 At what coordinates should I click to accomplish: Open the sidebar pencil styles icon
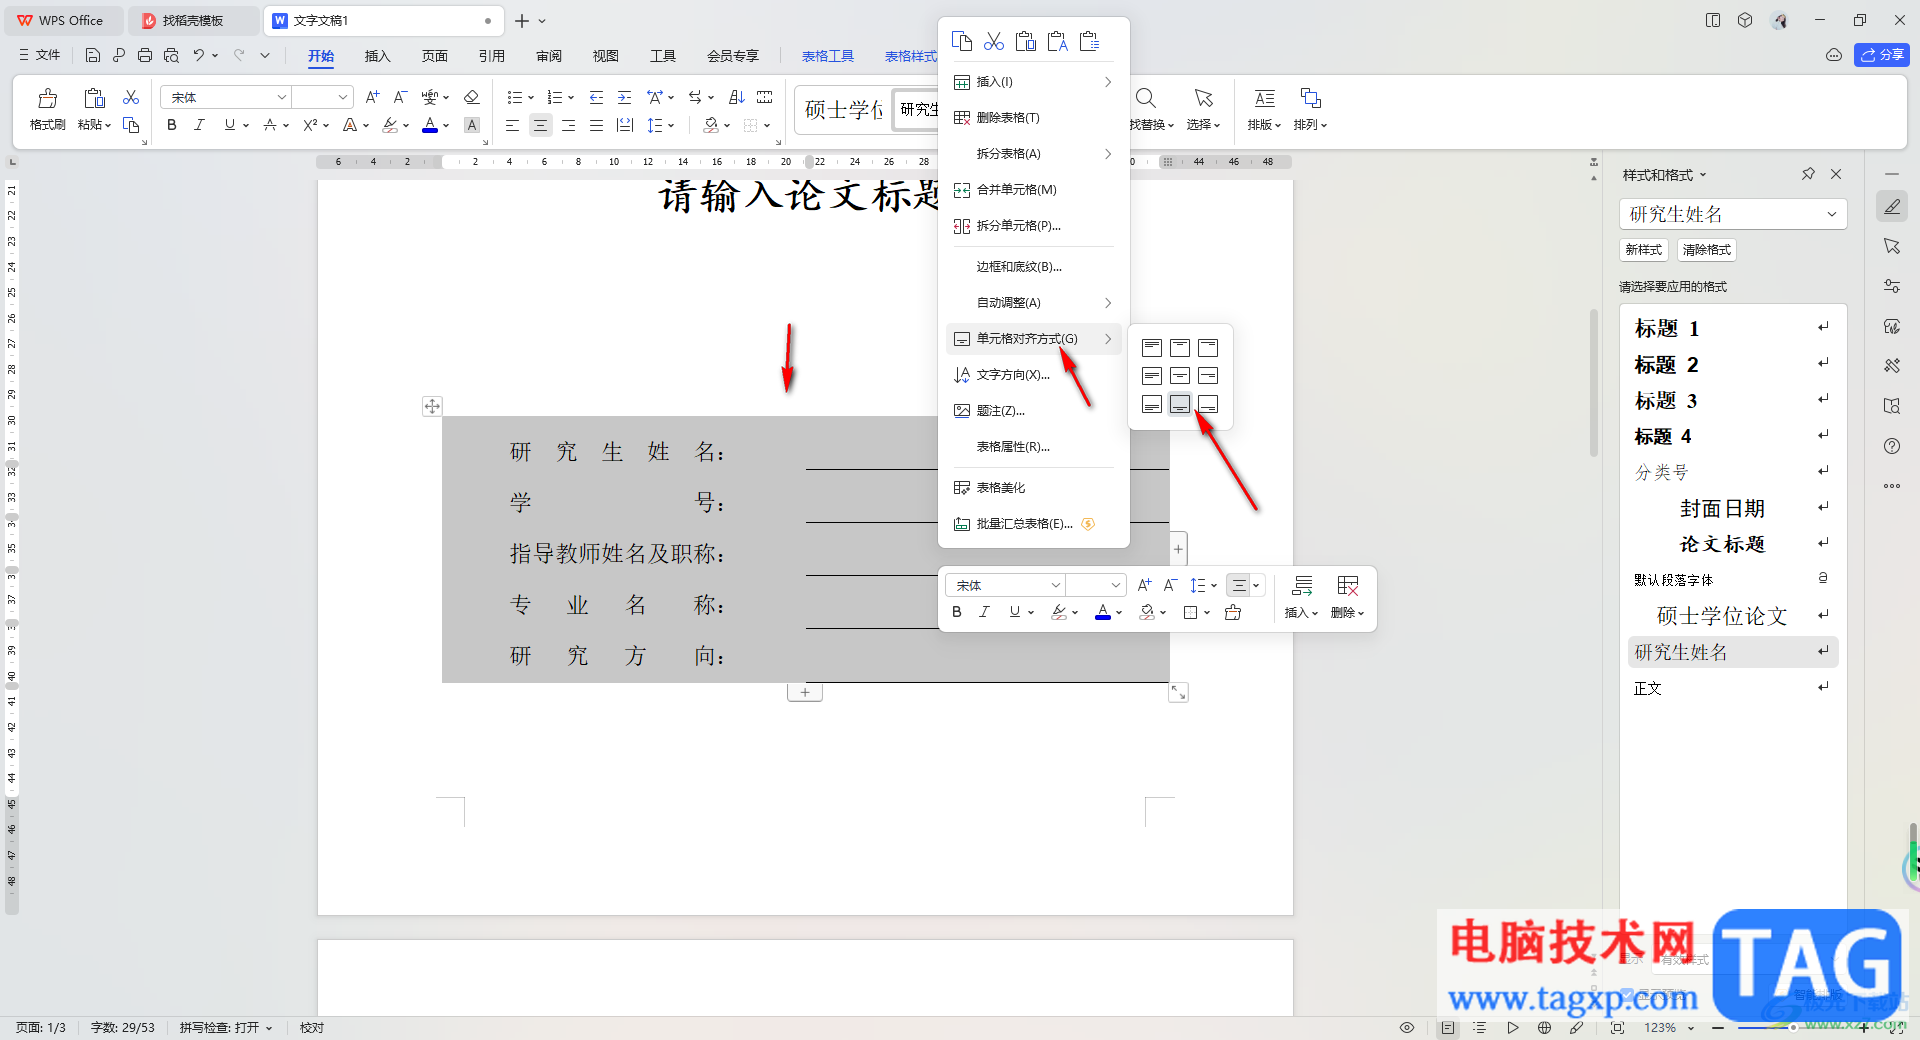pos(1892,206)
